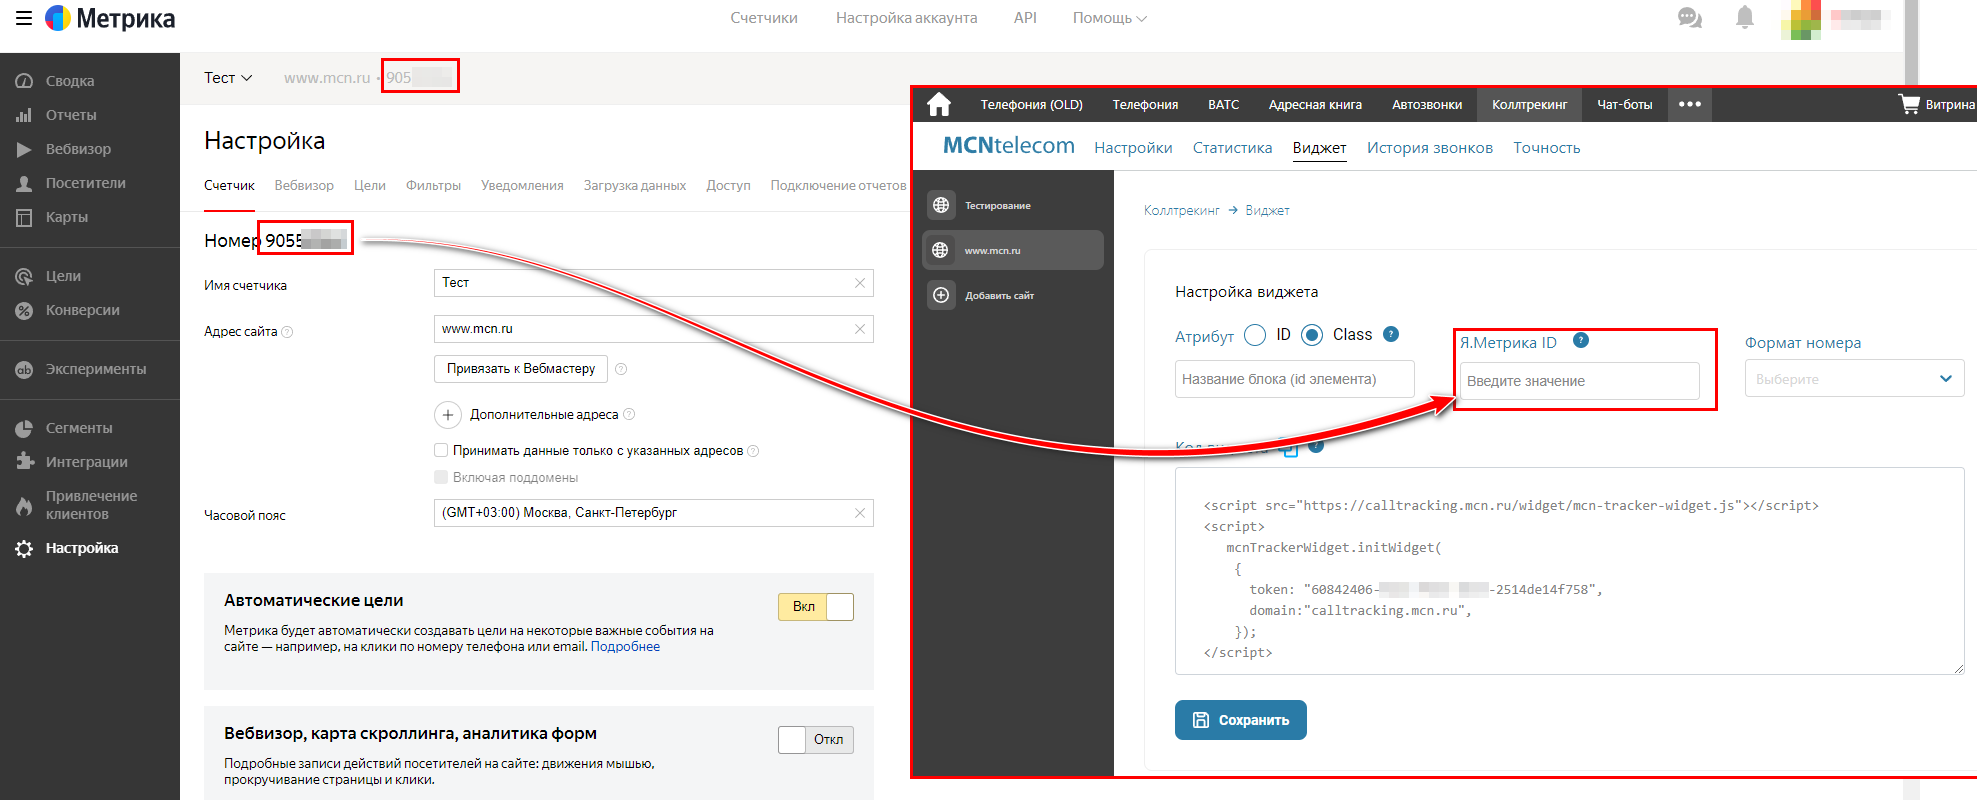Open the user avatar menu

click(1800, 20)
